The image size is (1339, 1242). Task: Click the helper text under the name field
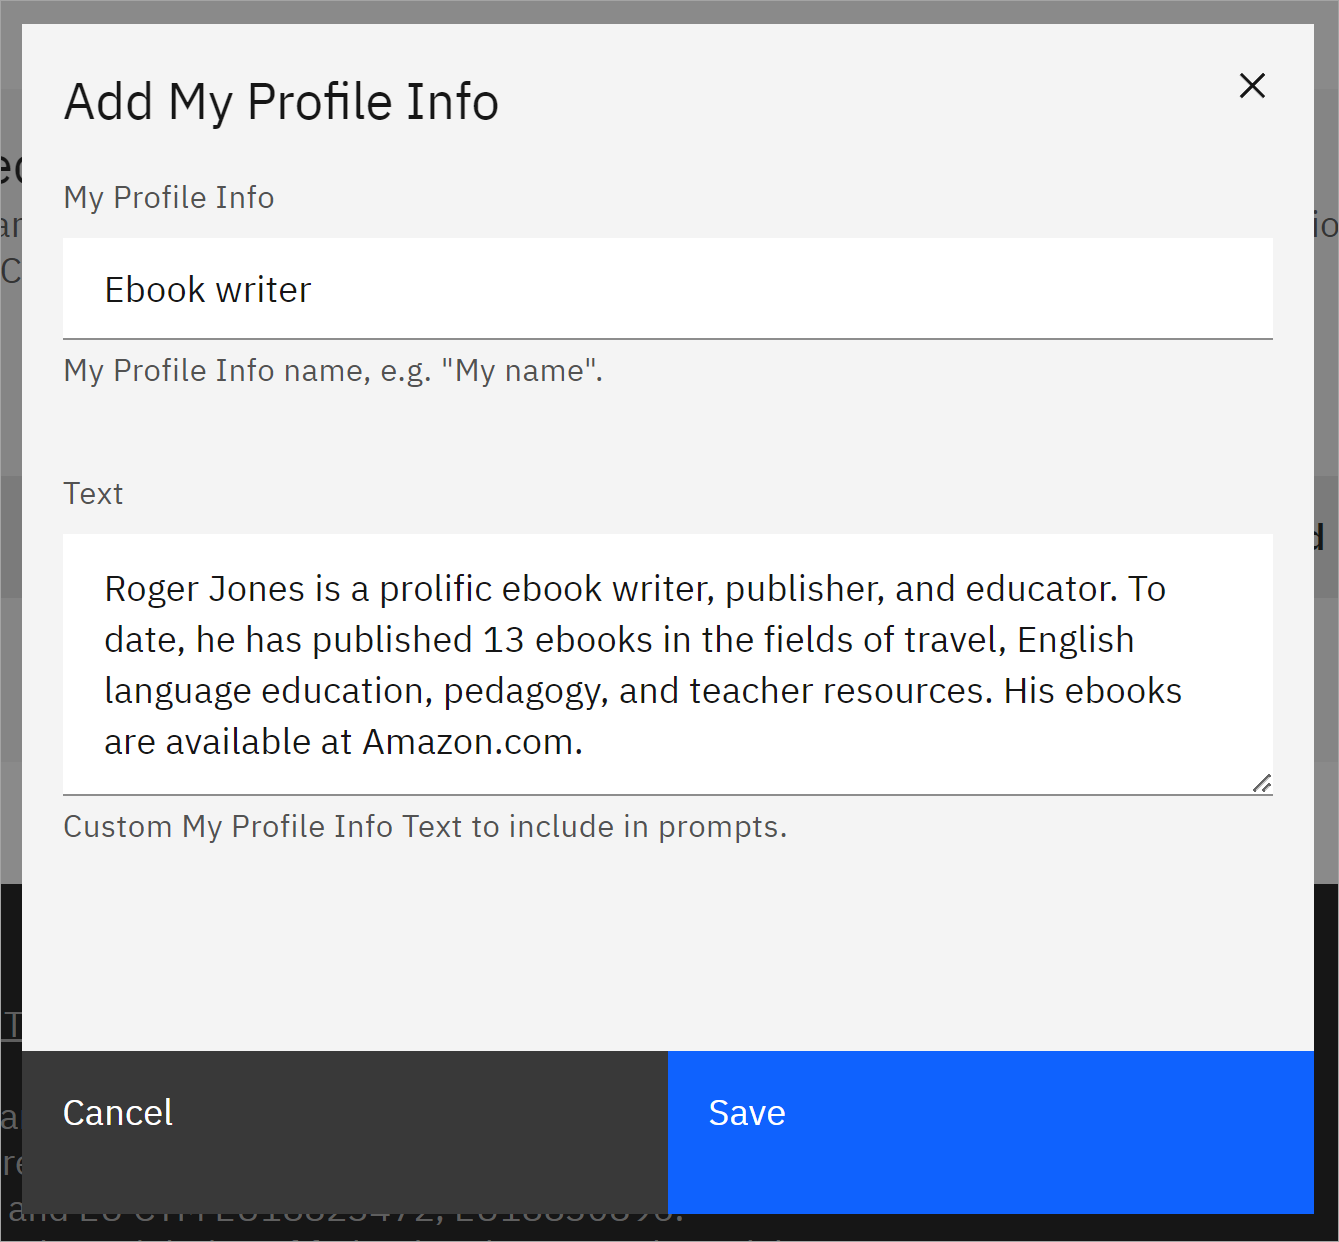point(333,370)
